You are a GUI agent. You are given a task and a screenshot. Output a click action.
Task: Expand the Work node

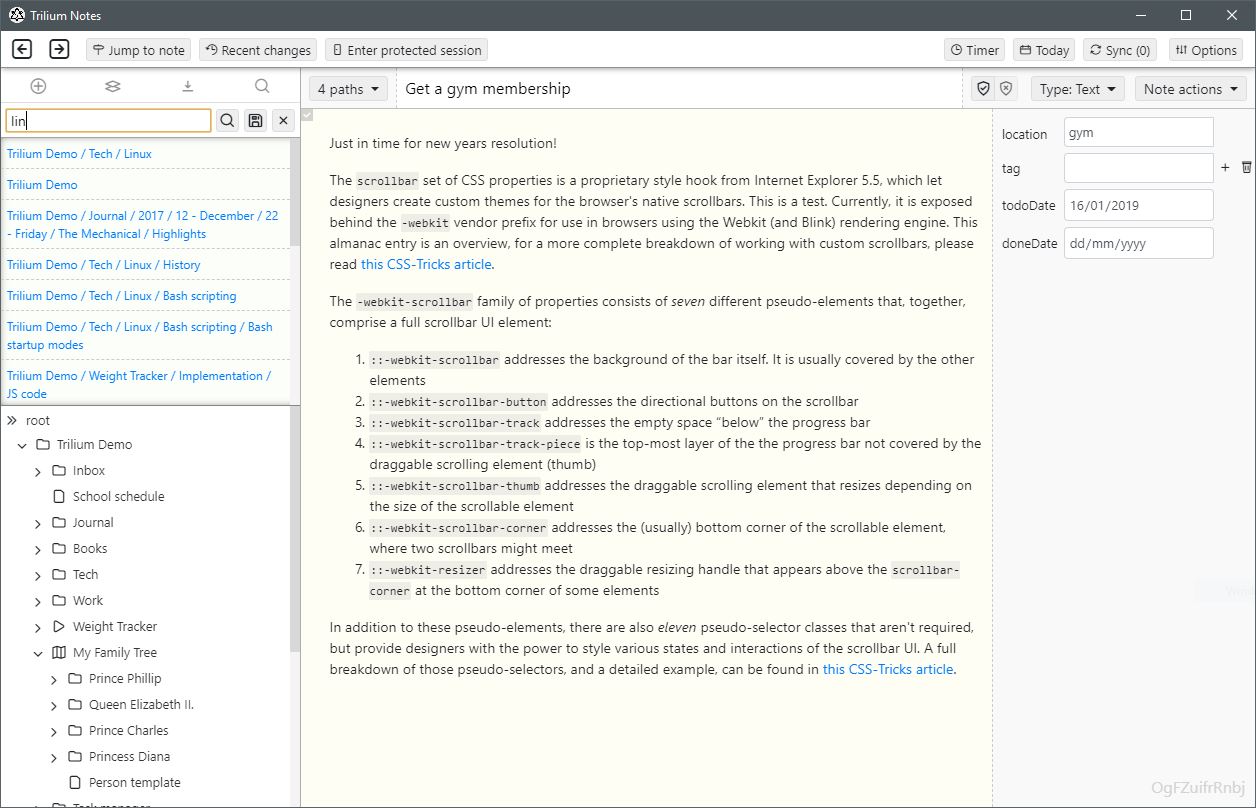pyautogui.click(x=38, y=601)
